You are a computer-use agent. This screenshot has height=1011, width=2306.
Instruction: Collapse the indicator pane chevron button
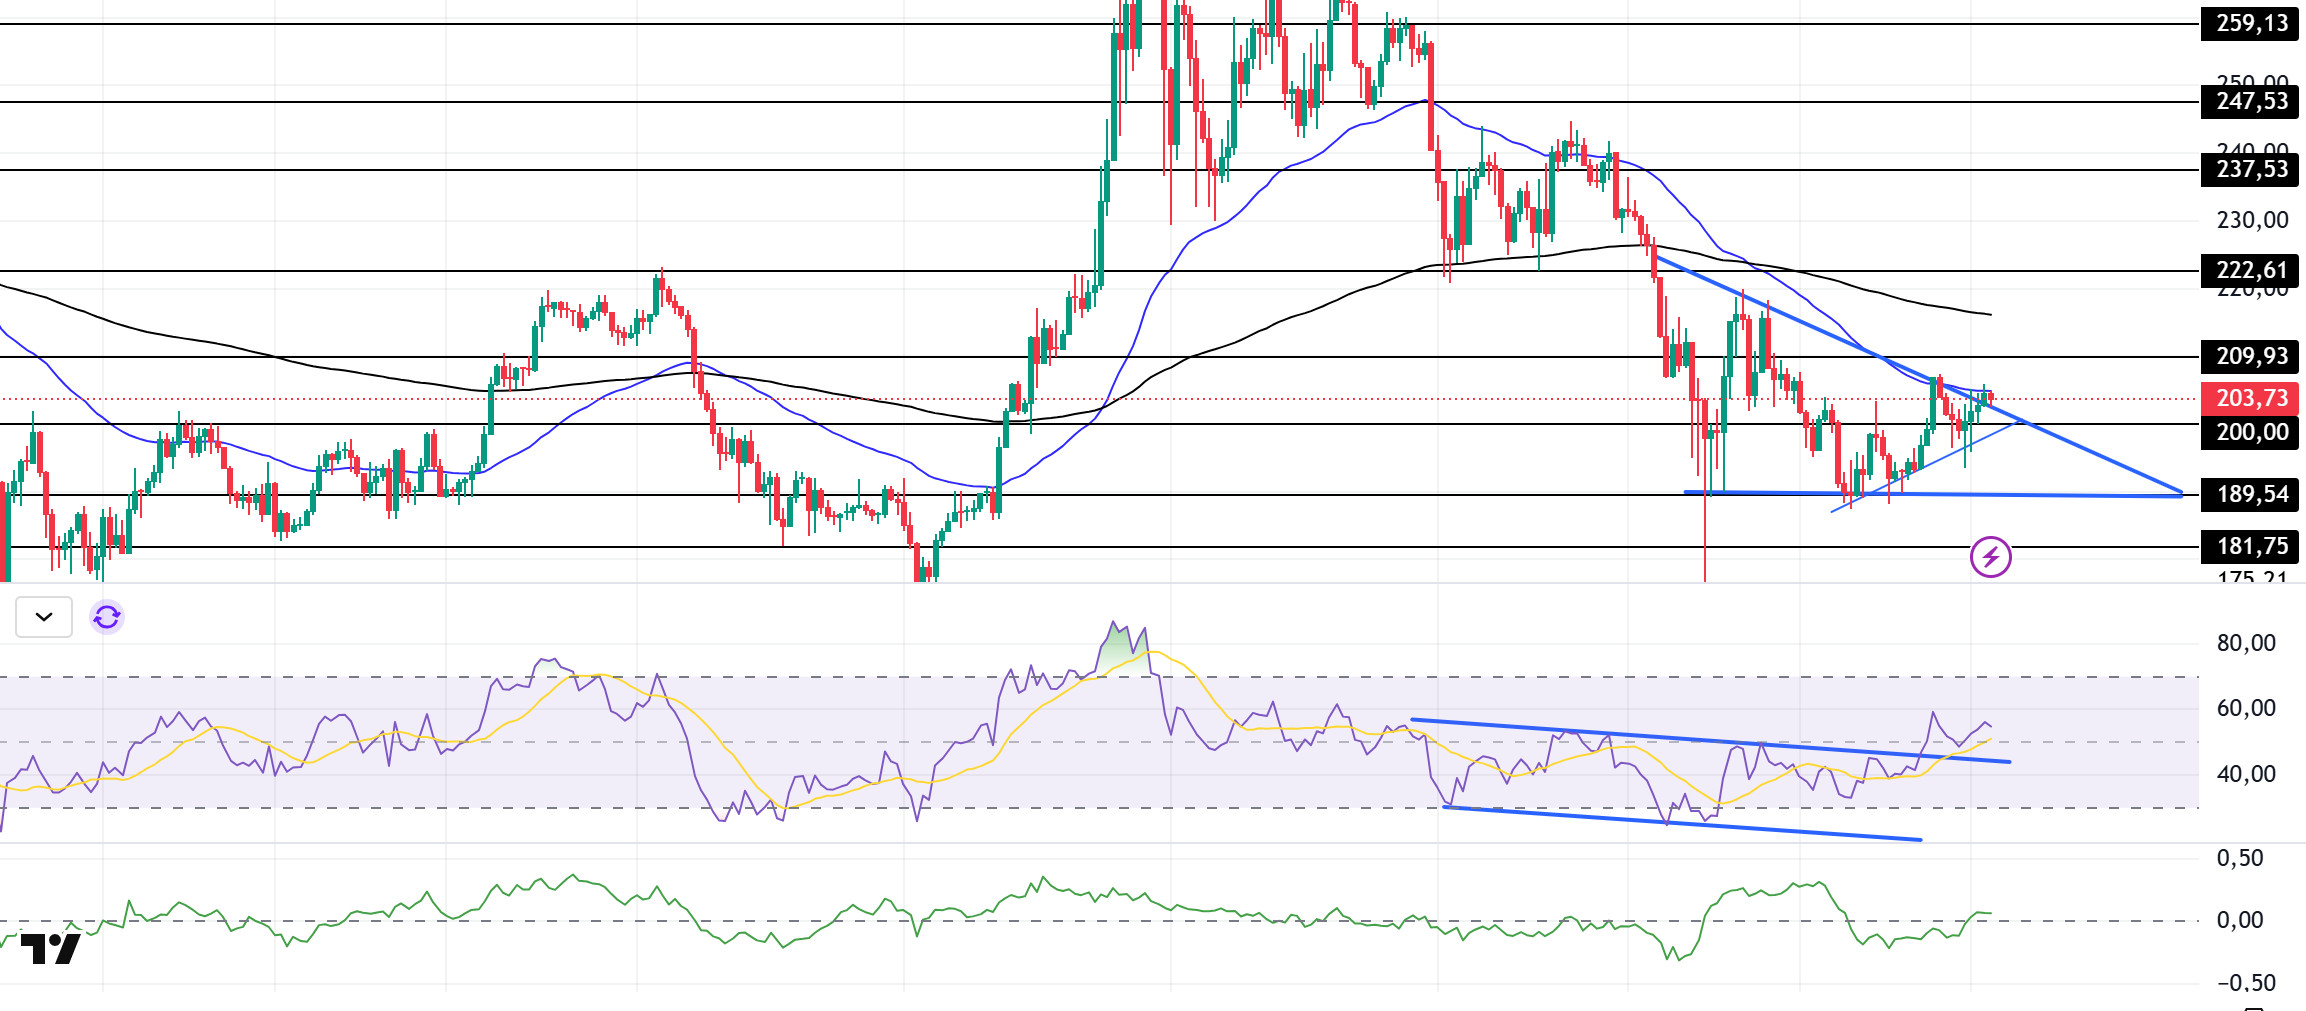pos(44,617)
